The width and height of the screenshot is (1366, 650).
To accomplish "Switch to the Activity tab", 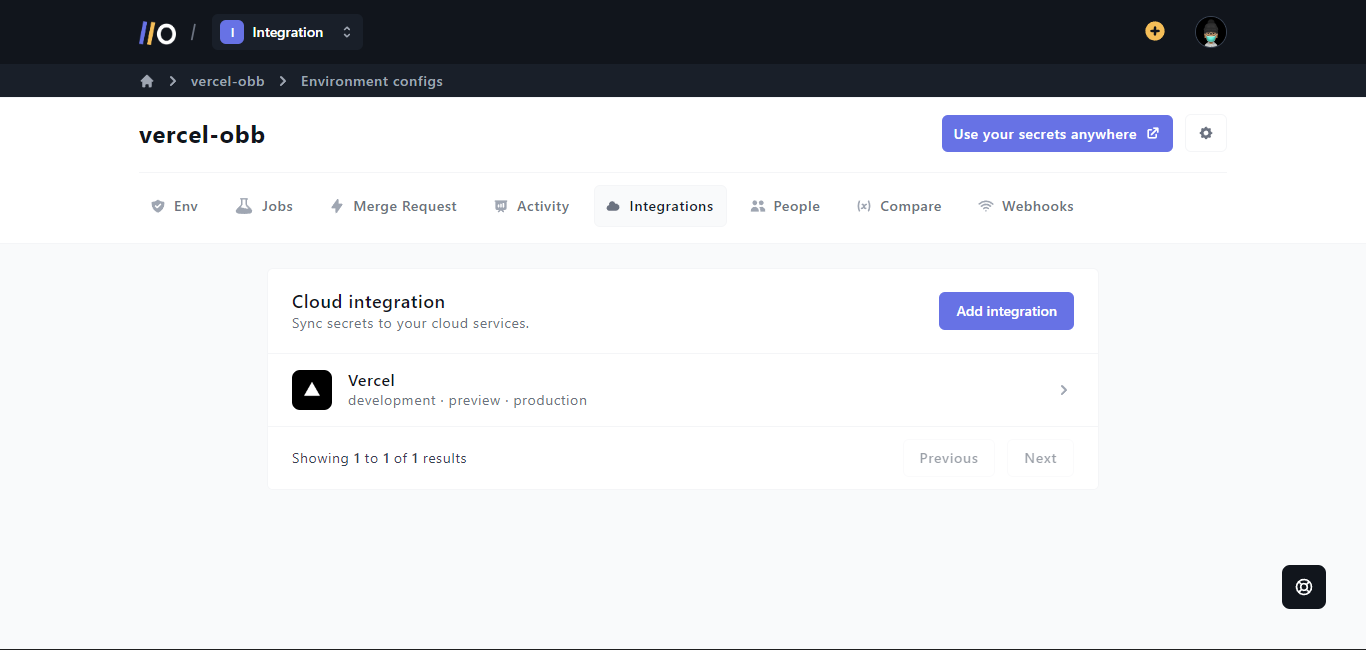I will click(x=532, y=206).
